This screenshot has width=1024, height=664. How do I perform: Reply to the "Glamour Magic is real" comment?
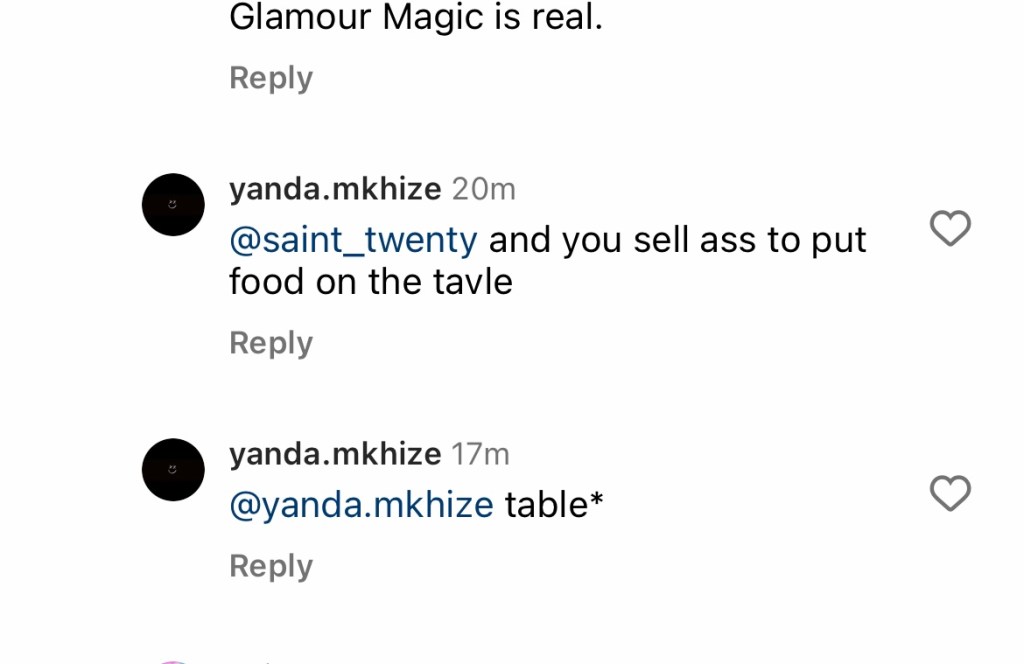[x=271, y=78]
